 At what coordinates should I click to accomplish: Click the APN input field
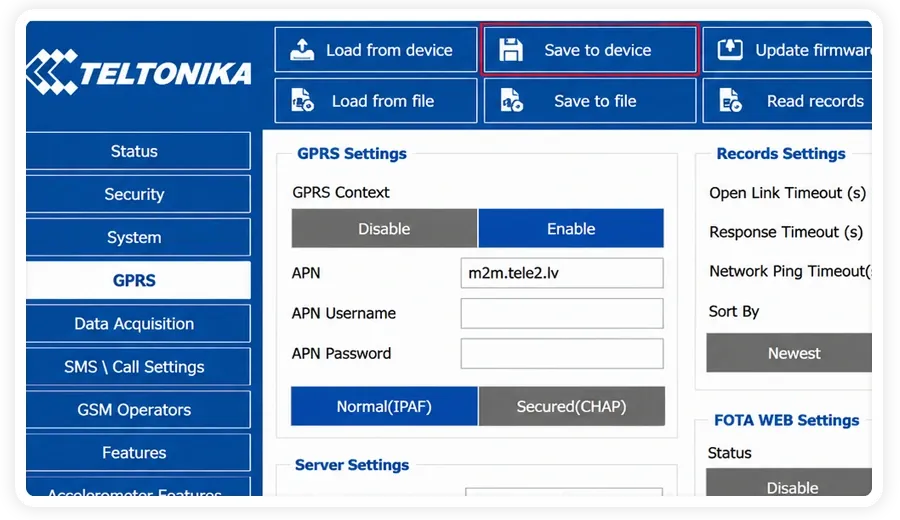coord(562,273)
